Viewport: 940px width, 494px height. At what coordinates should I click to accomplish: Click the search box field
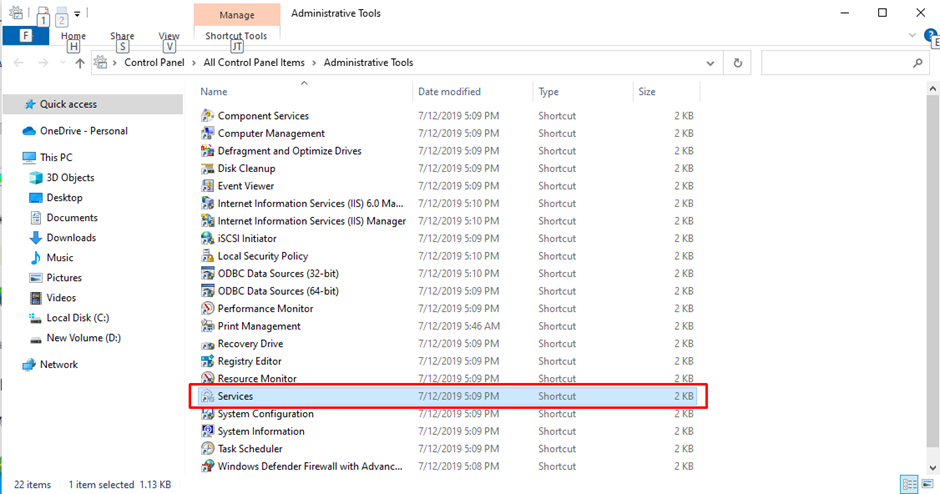[x=844, y=63]
